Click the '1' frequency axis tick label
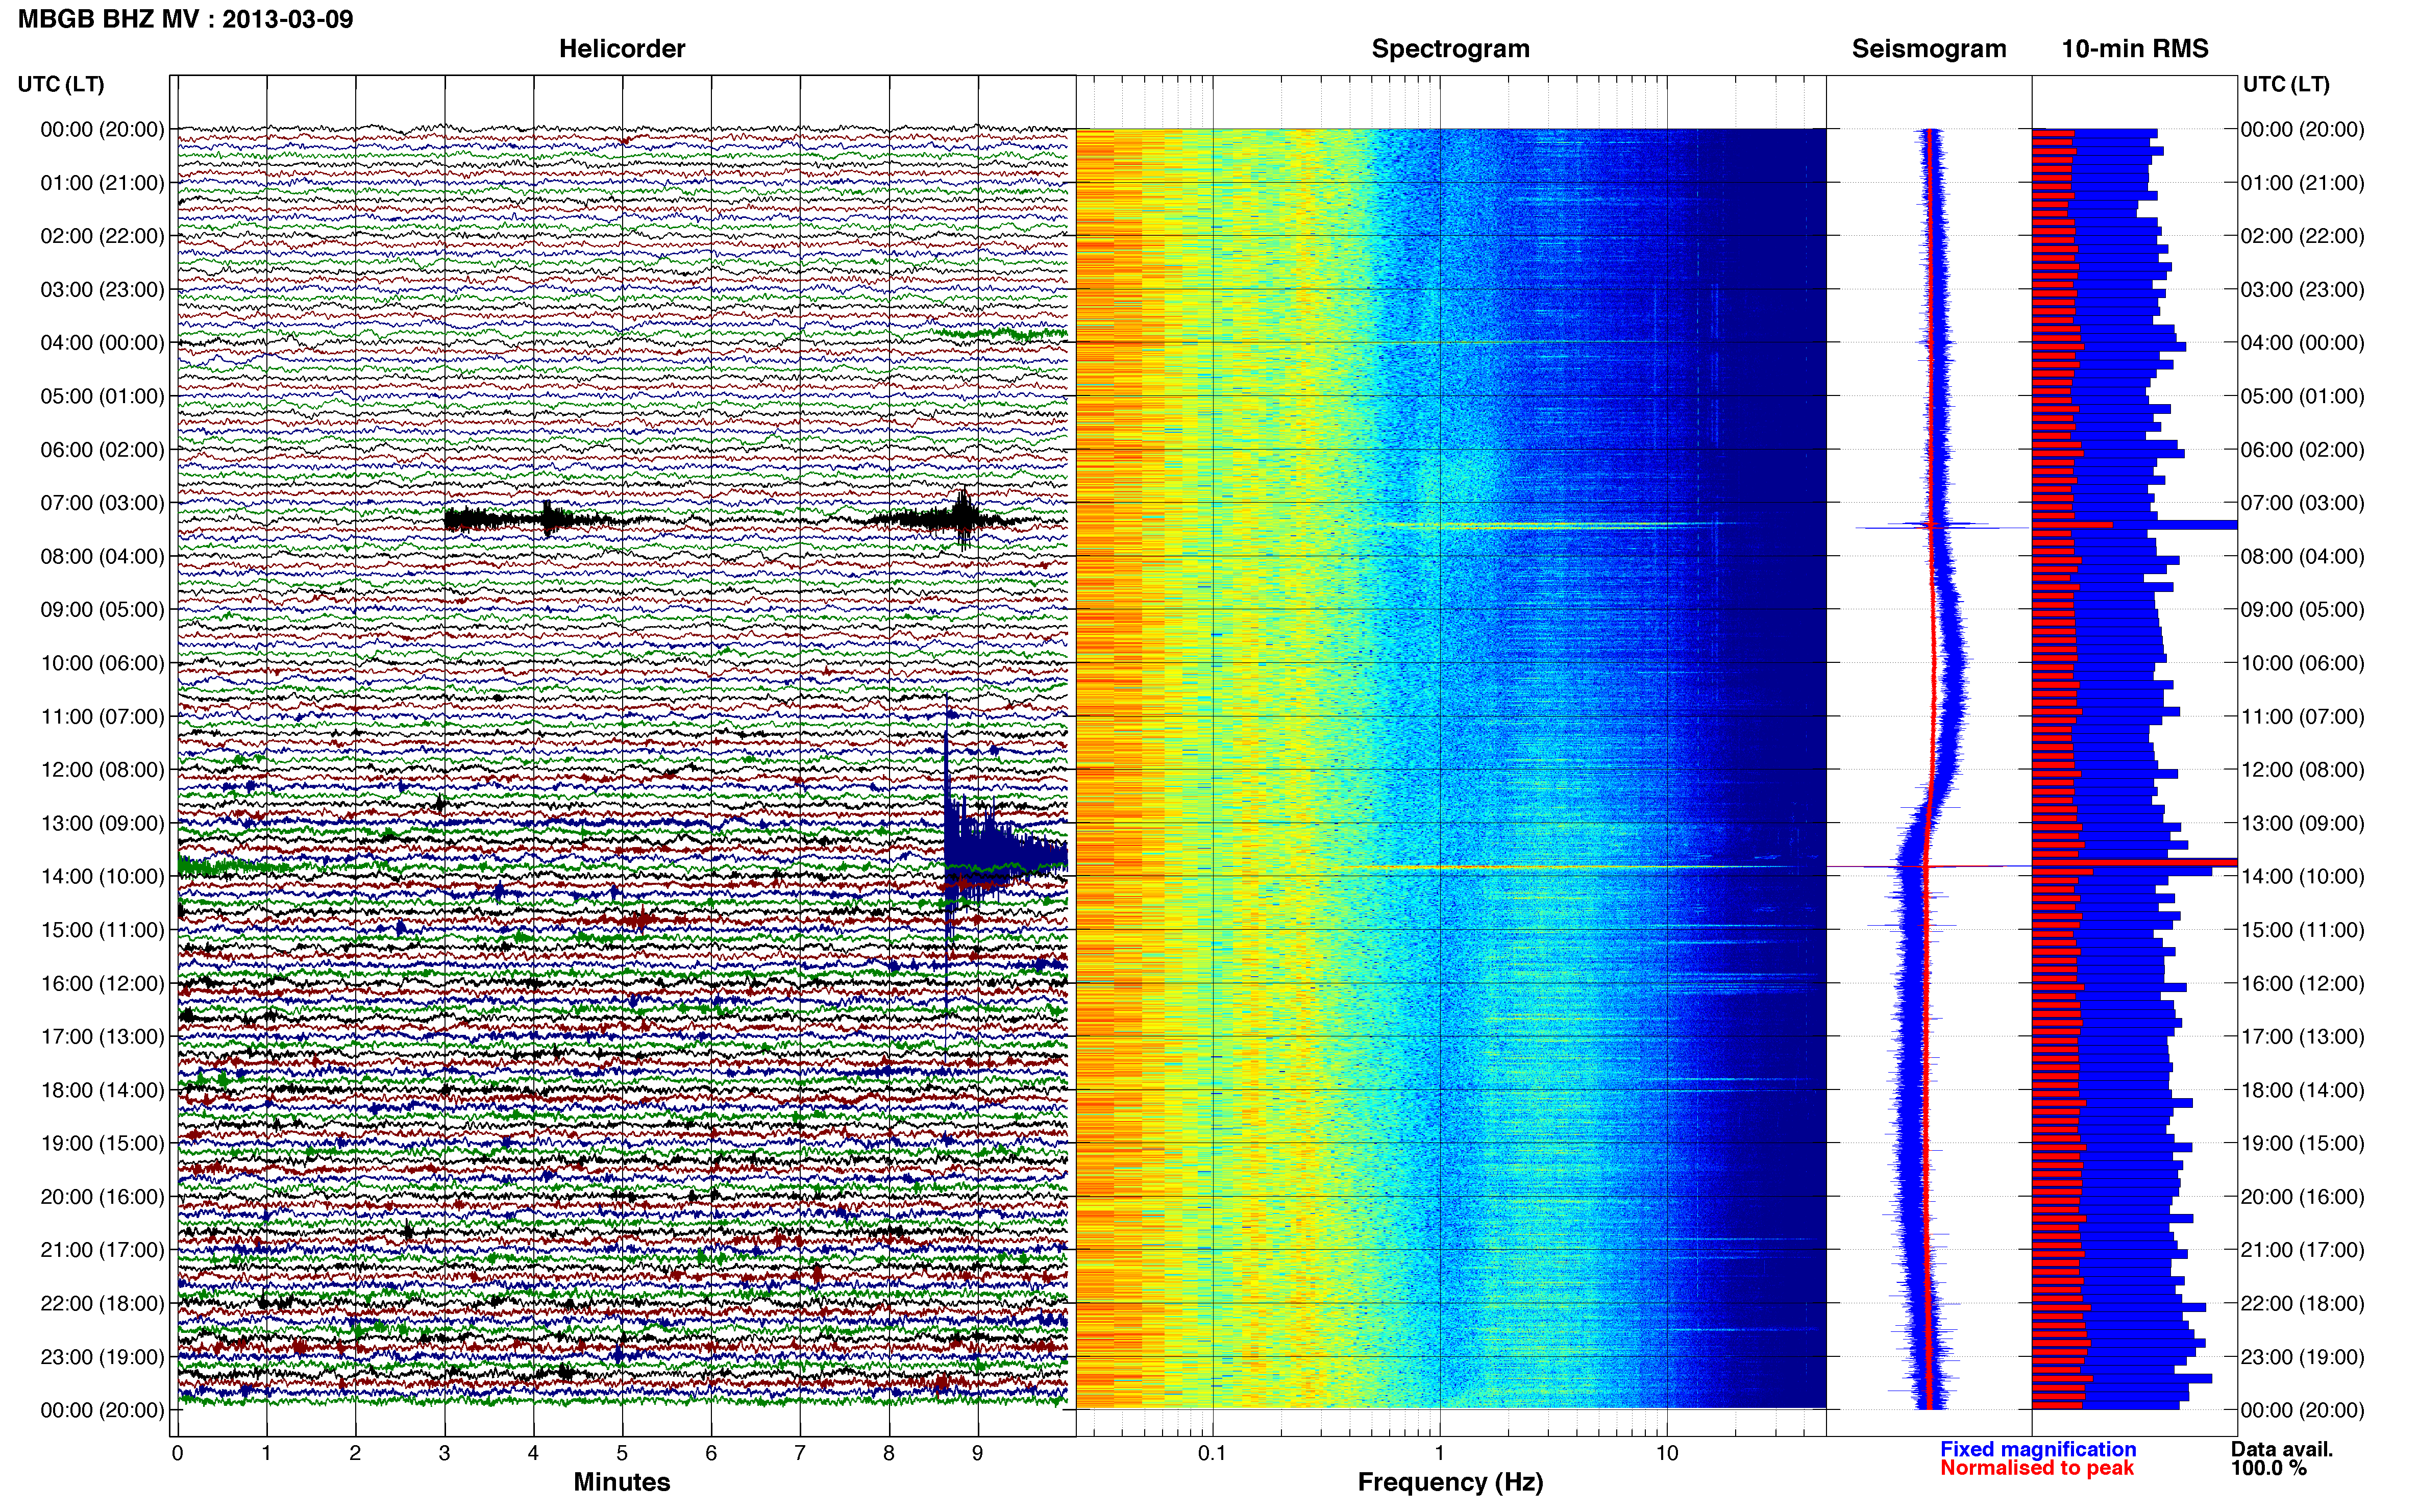The image size is (2419, 1512). coord(1440,1454)
